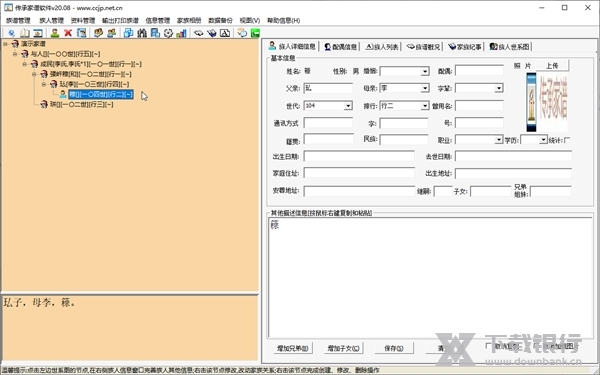Viewport: 600px width, 375px height.
Task: Collapse the 与人 tree node expander
Action: coord(15,54)
